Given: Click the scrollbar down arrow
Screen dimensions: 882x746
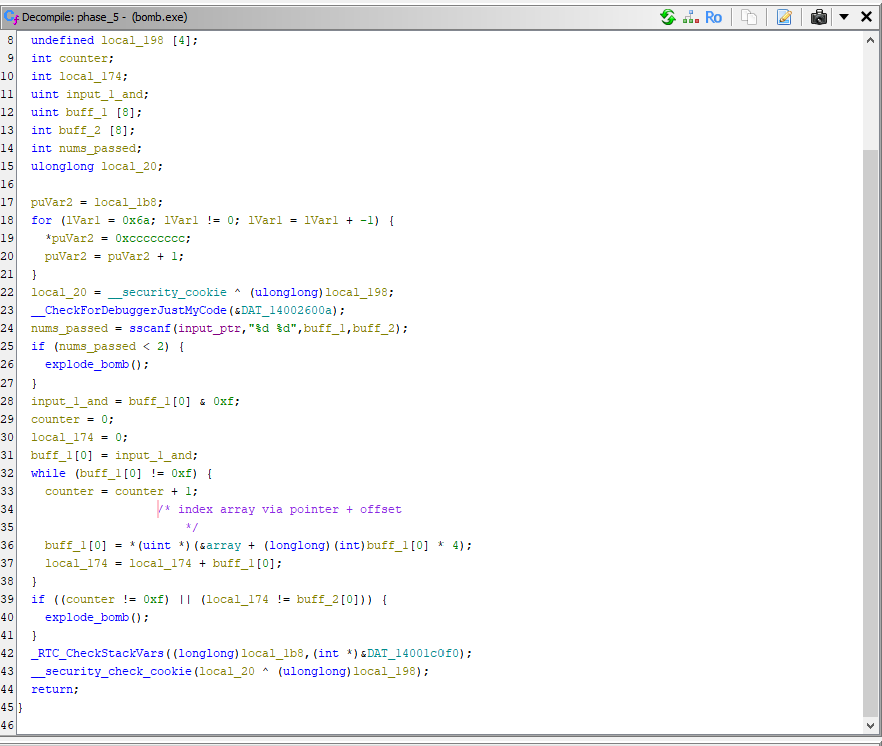Looking at the screenshot, I should tap(870, 724).
